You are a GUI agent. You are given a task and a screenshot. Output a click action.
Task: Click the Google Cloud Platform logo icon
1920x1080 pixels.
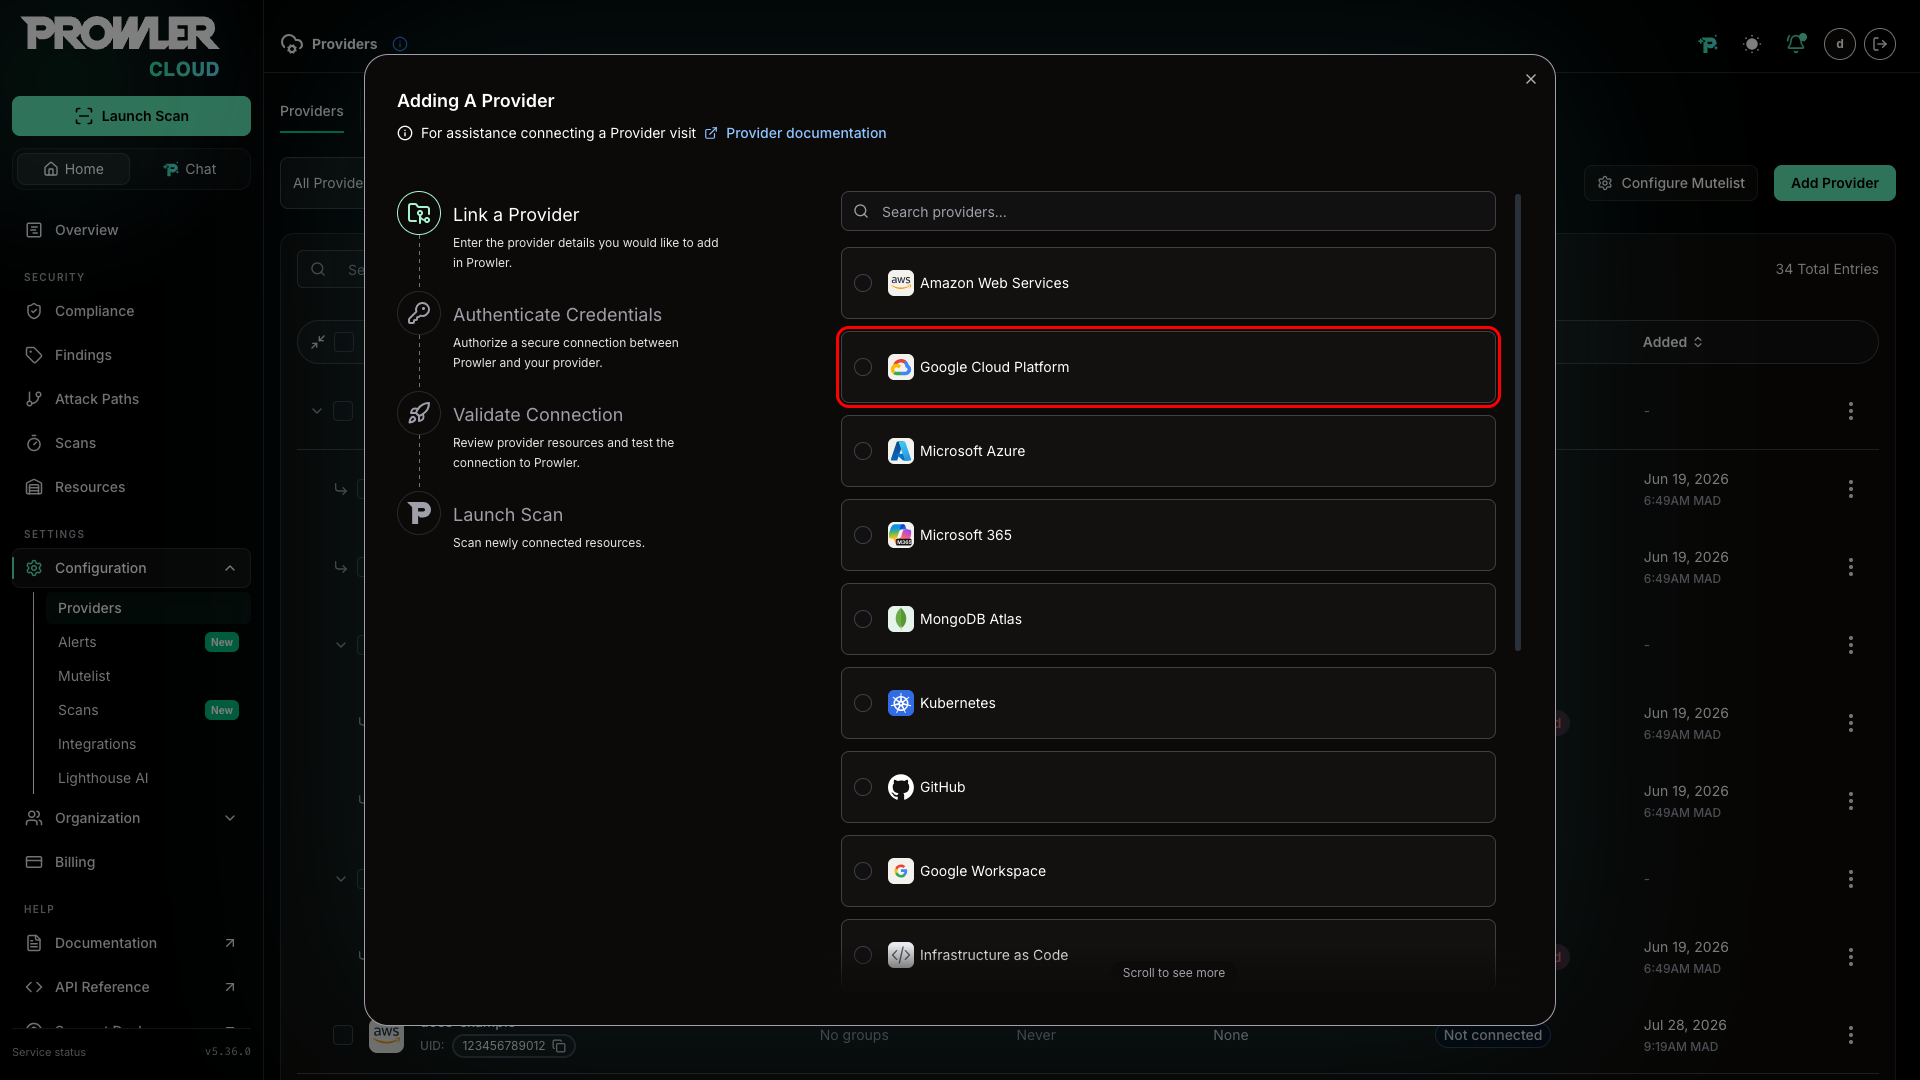point(901,367)
